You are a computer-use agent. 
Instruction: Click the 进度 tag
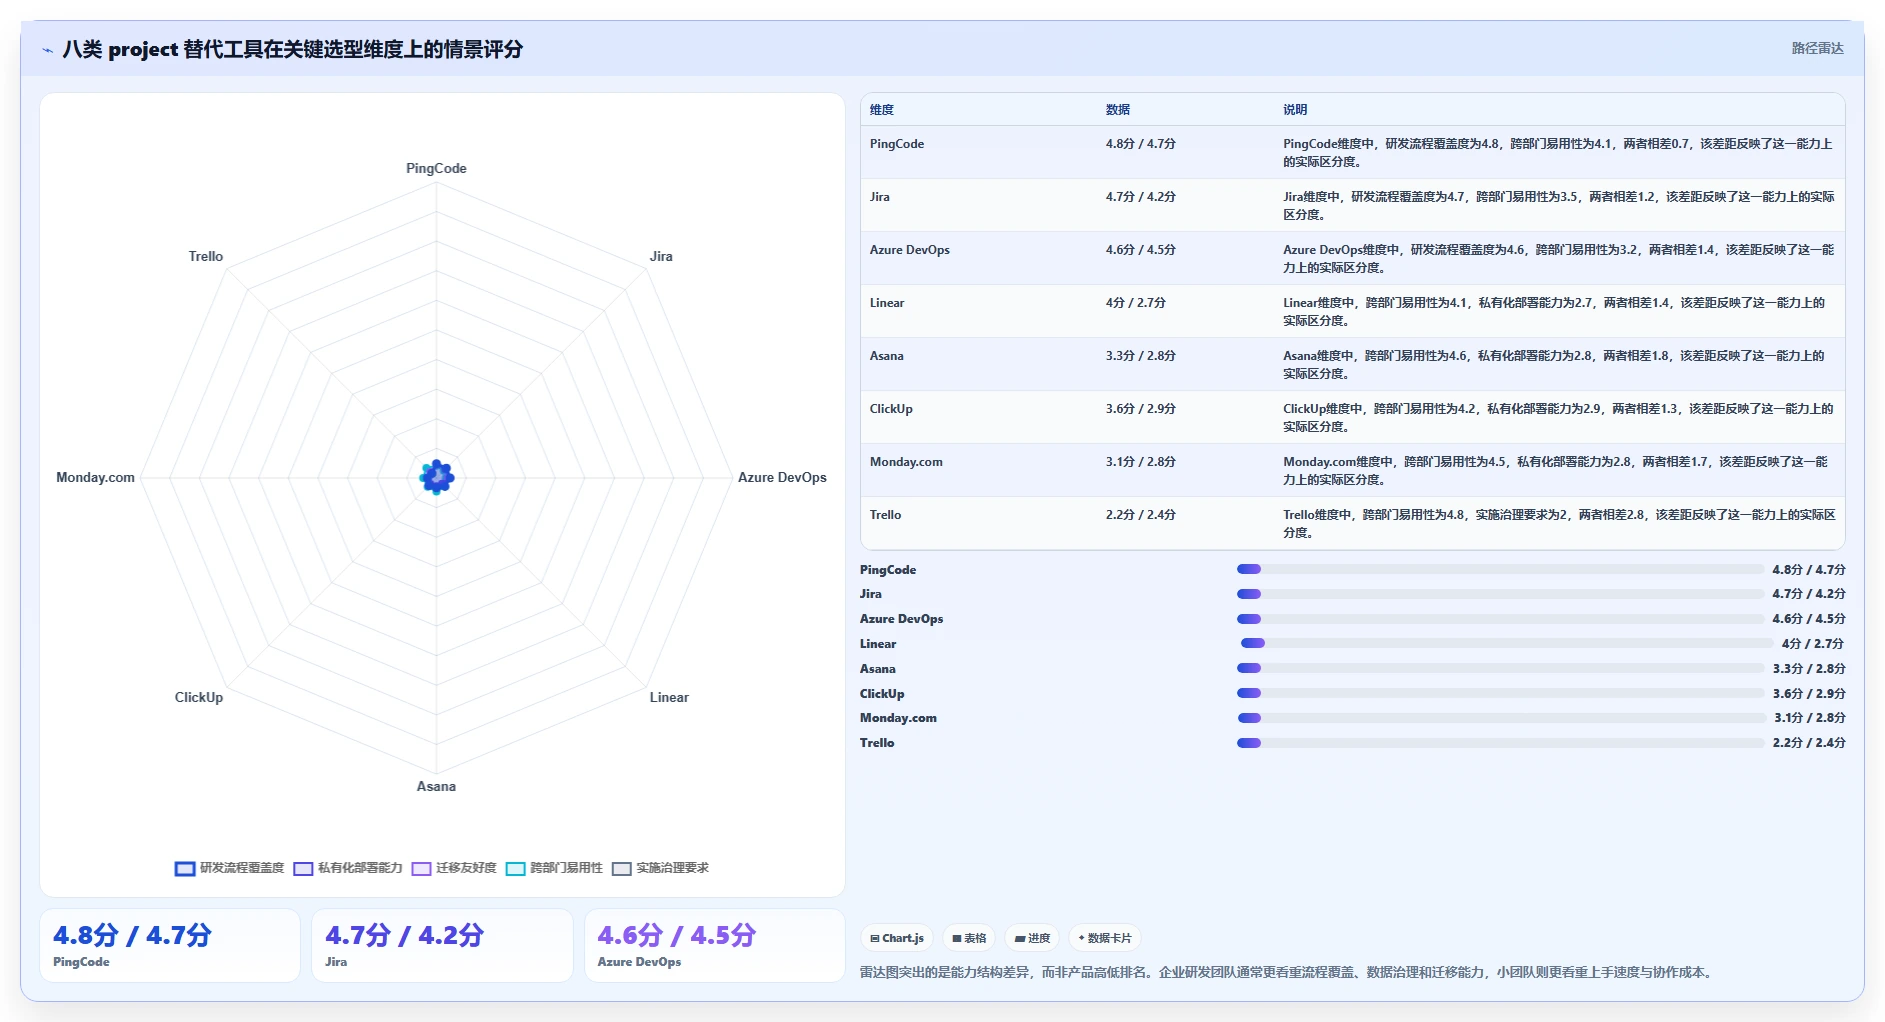tap(1032, 938)
